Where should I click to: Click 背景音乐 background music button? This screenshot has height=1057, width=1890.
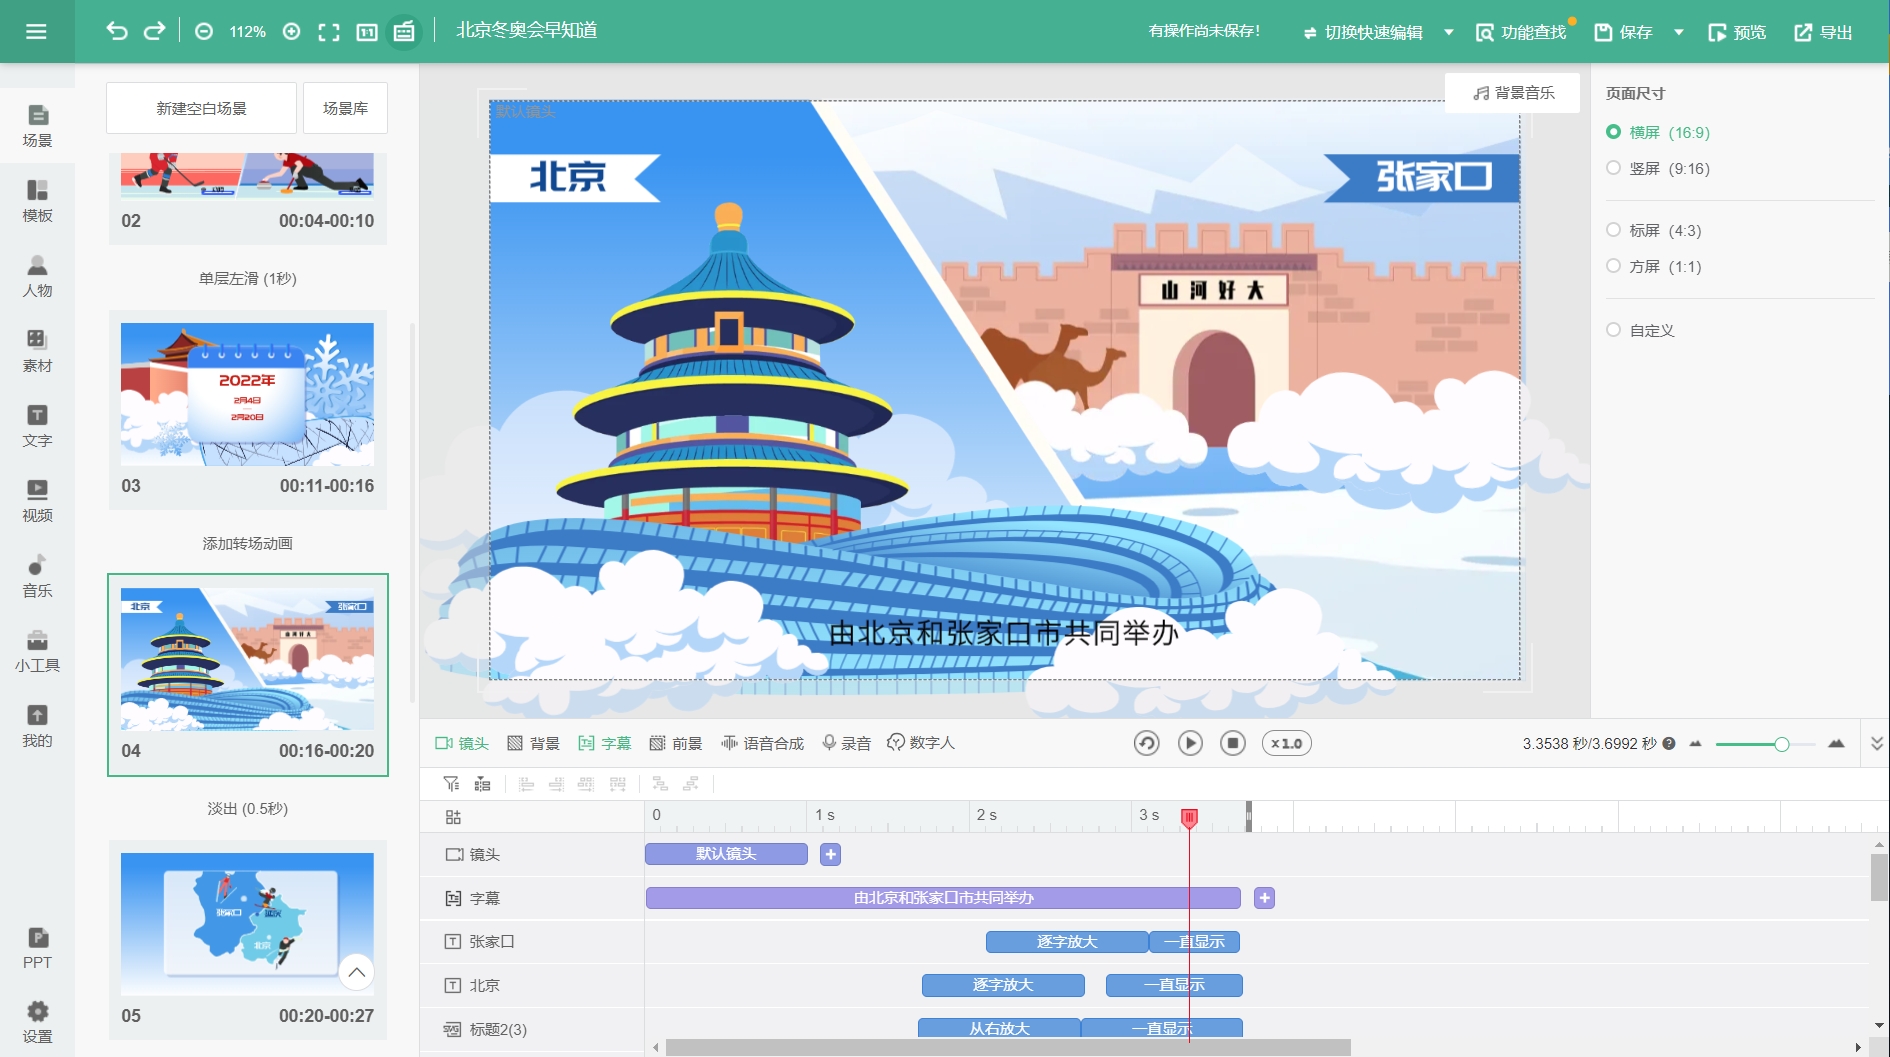tap(1513, 93)
